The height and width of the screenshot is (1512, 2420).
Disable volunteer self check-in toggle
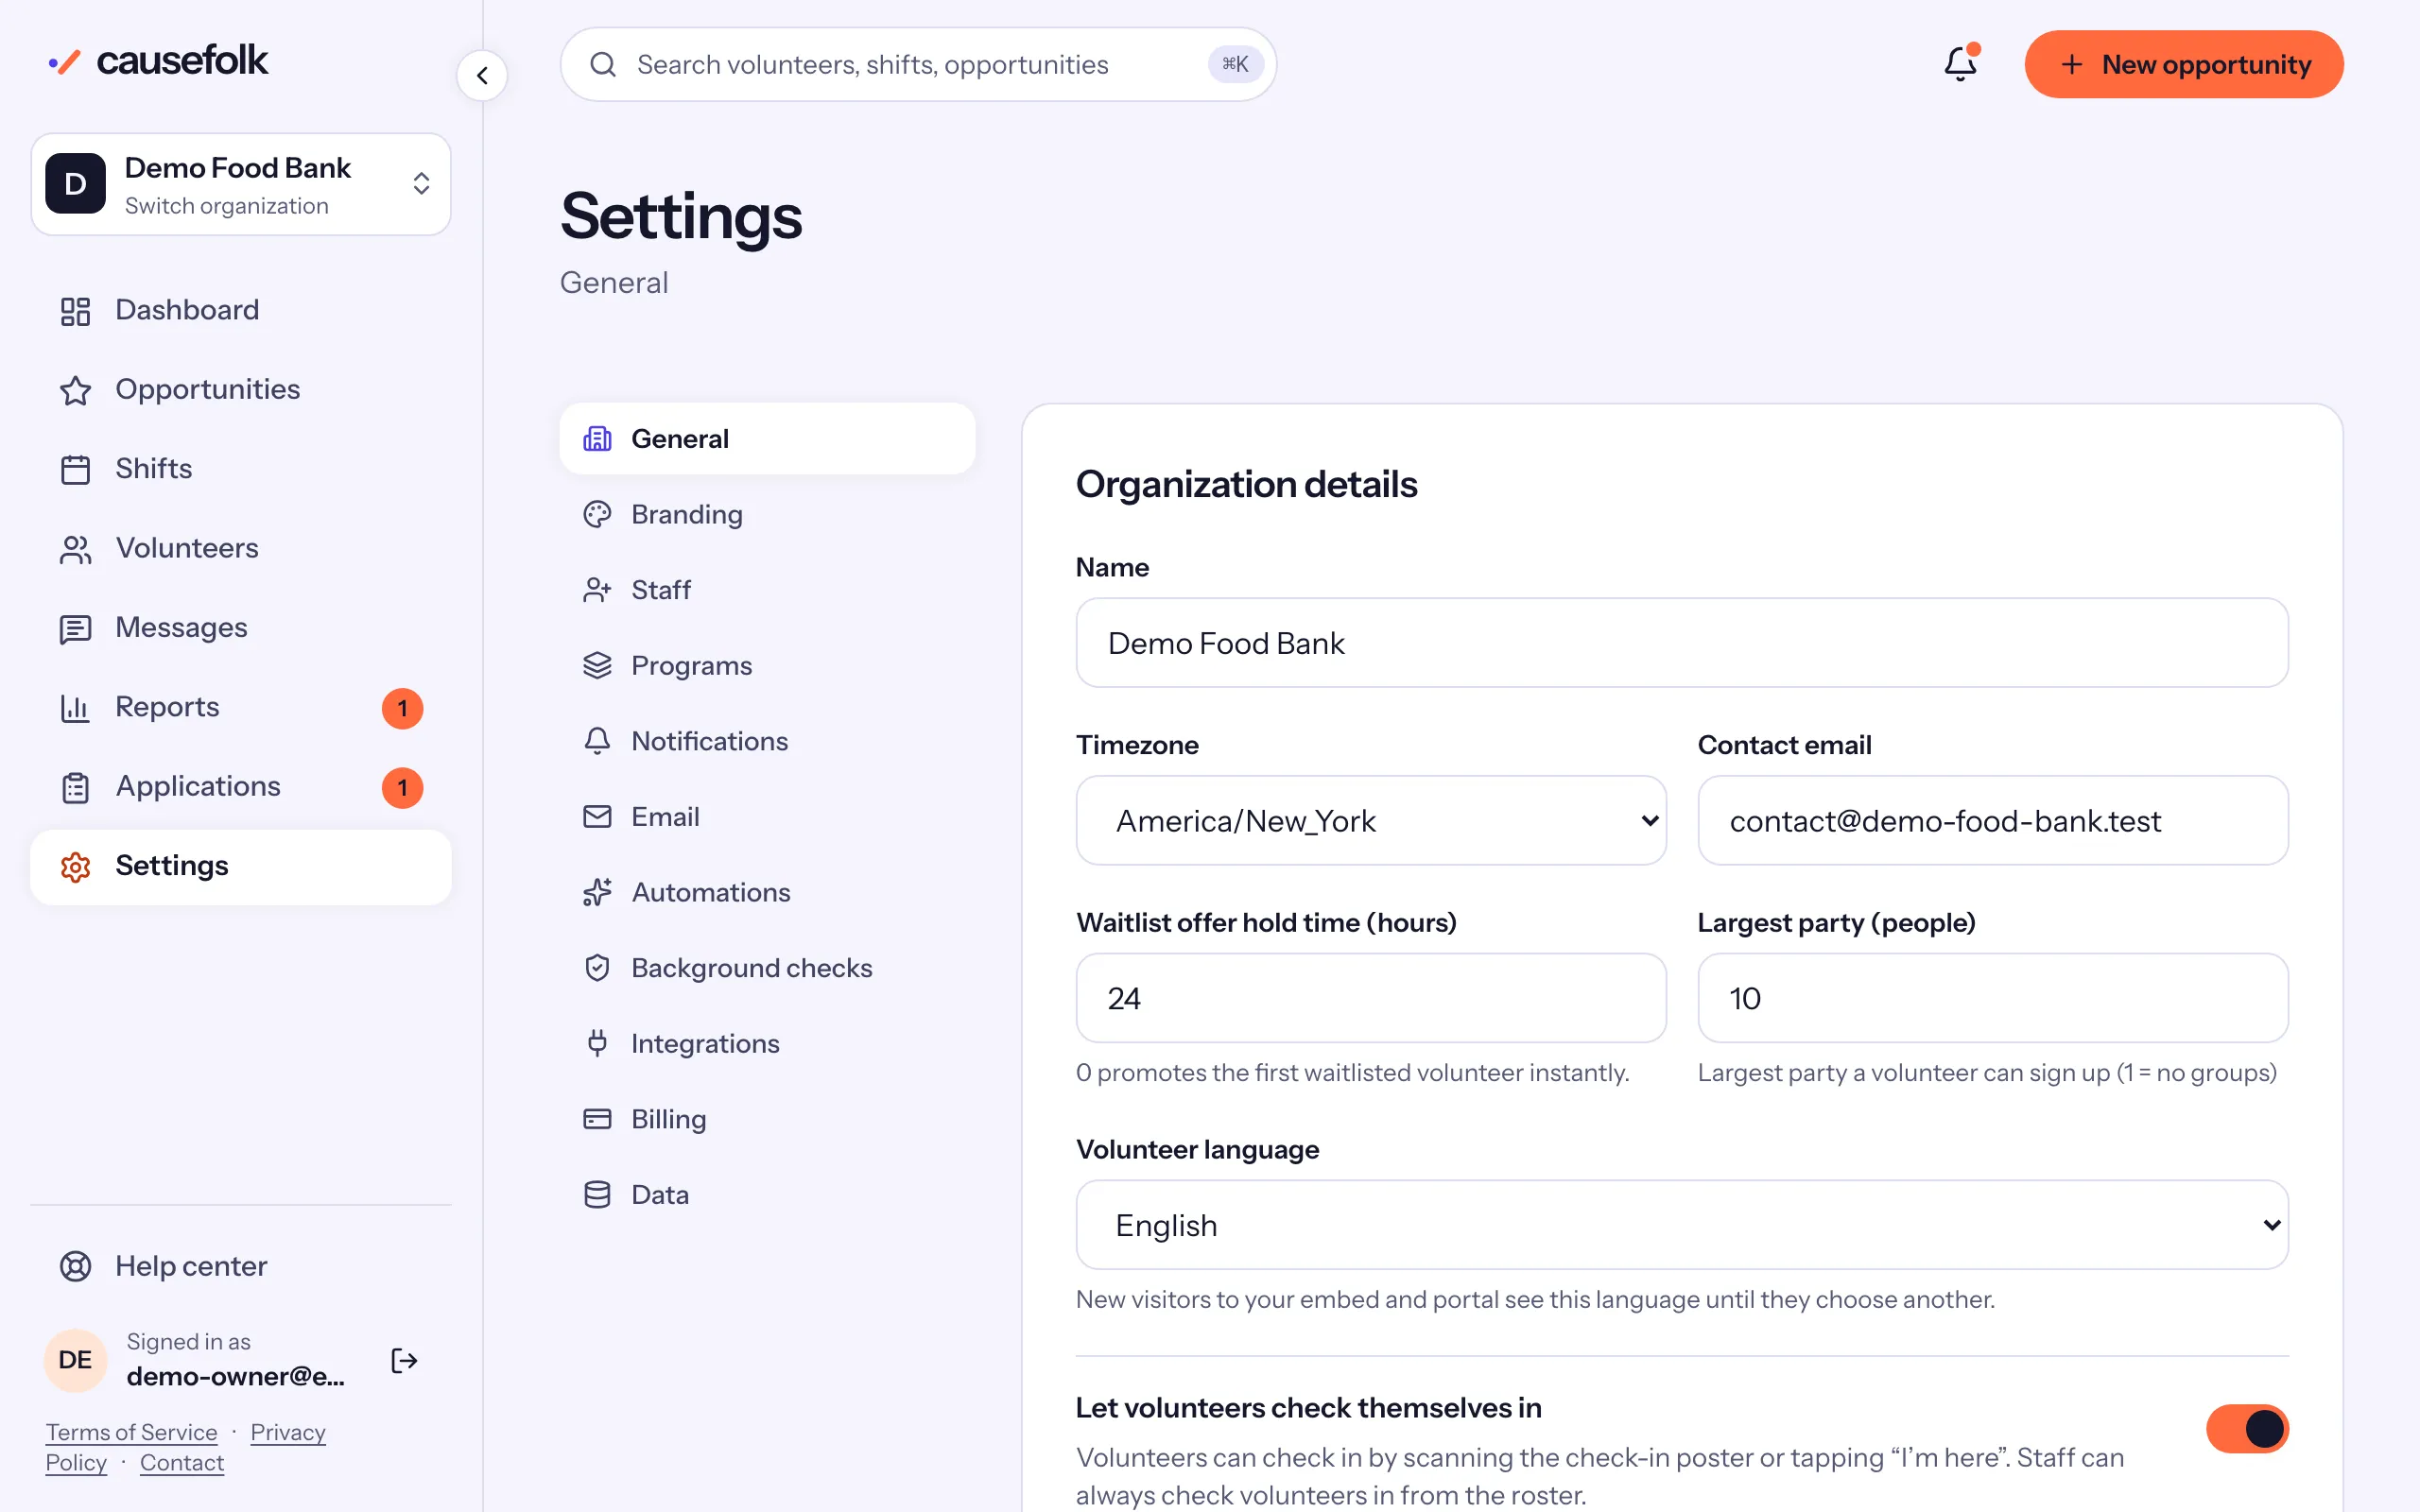[x=2246, y=1428]
